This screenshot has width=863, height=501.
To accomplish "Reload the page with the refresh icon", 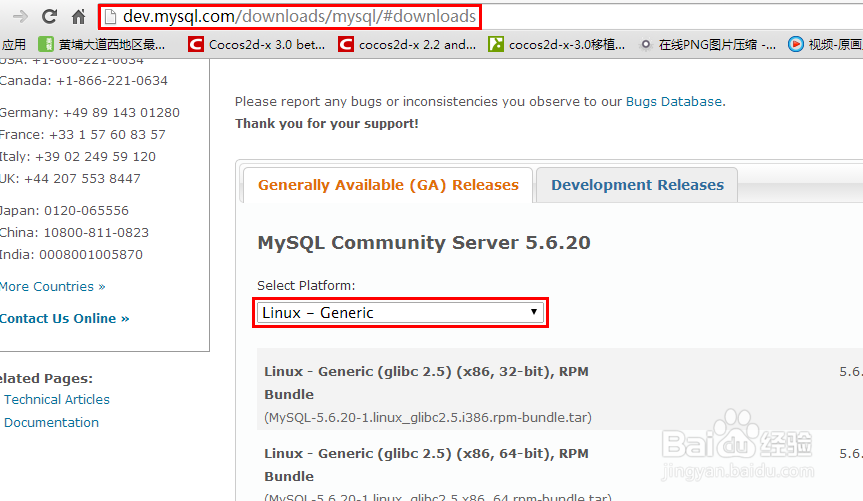I will (50, 17).
